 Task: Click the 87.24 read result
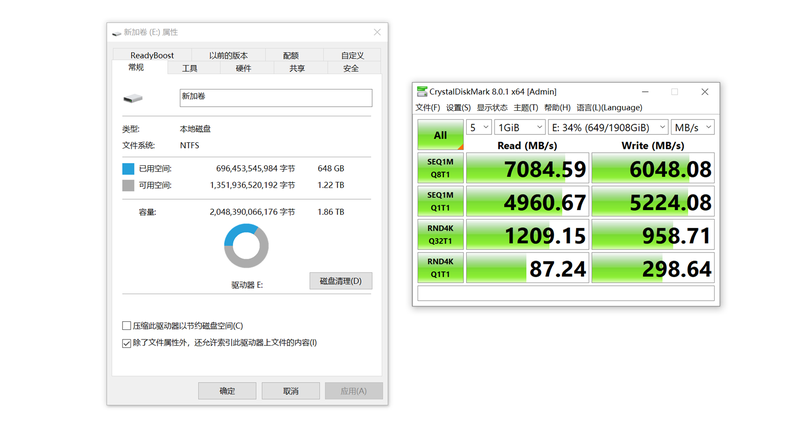point(528,268)
